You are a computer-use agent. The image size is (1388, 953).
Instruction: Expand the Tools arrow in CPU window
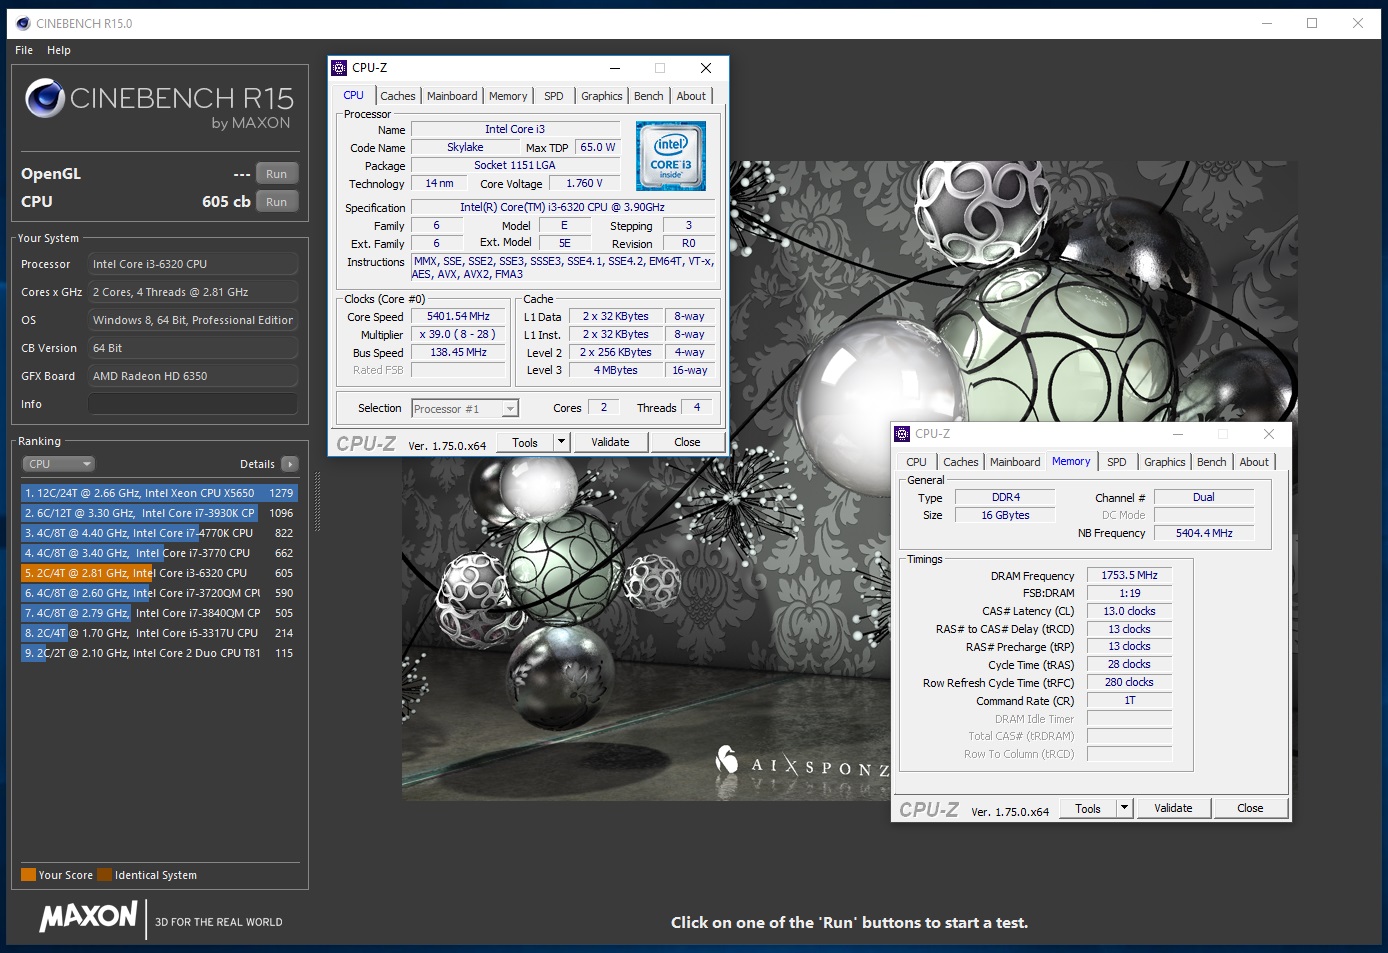coord(561,442)
